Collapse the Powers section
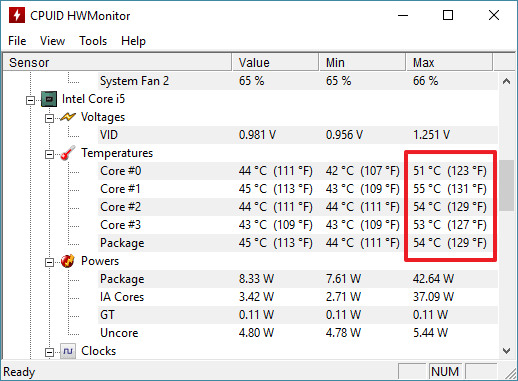 [x=49, y=262]
